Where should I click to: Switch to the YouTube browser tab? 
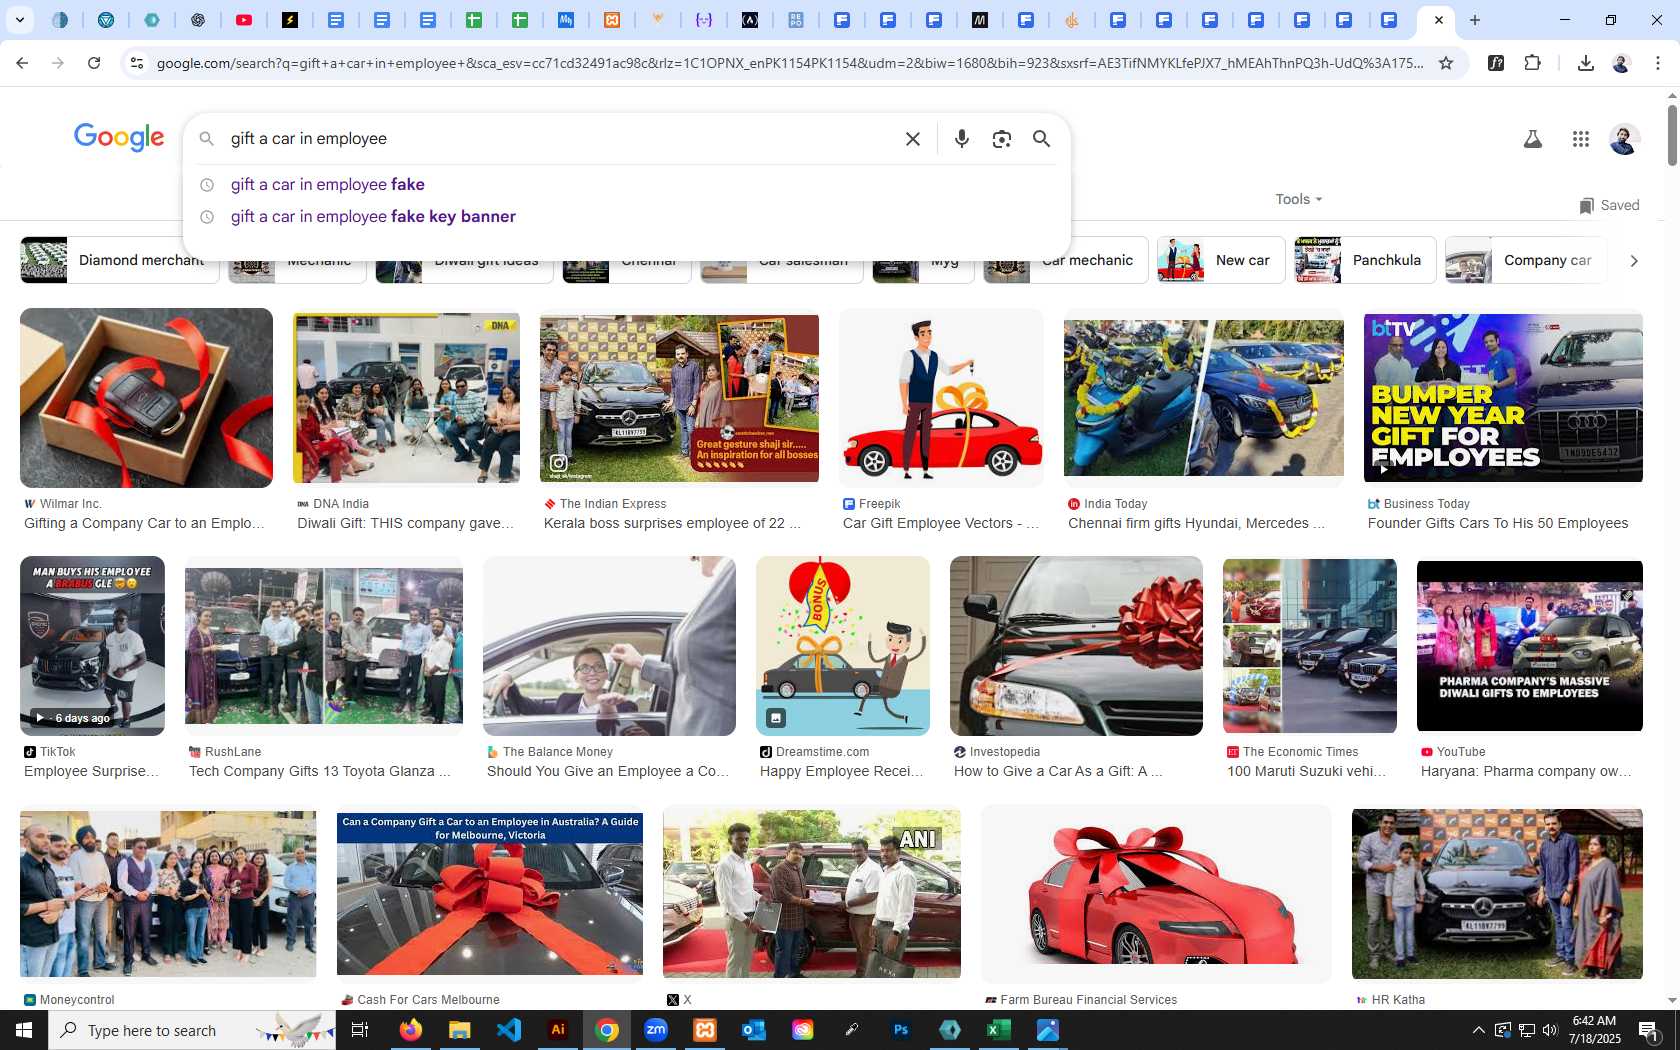click(244, 20)
